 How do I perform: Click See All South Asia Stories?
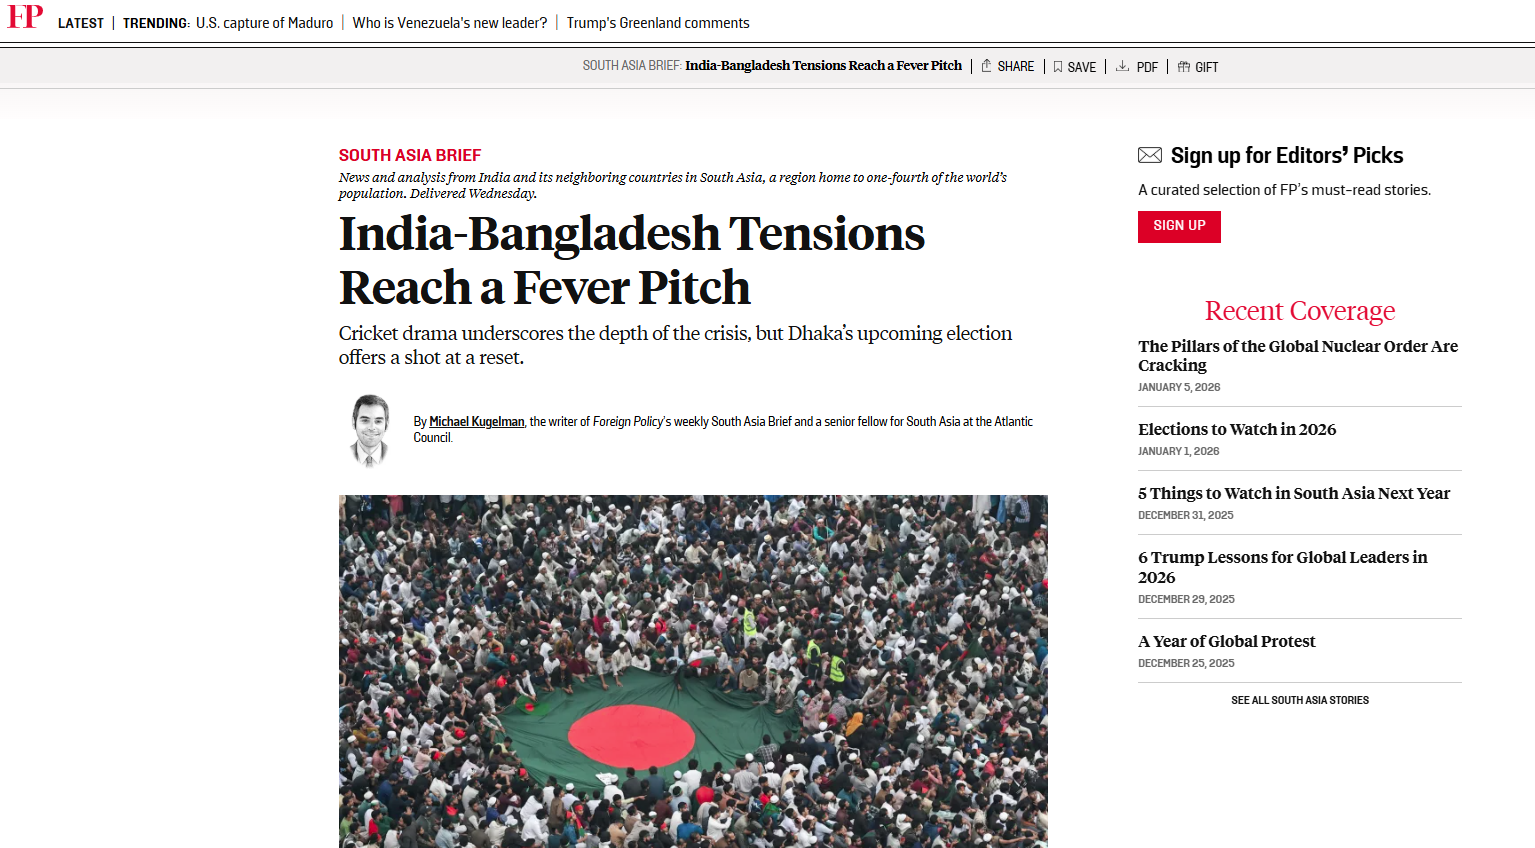pos(1300,700)
